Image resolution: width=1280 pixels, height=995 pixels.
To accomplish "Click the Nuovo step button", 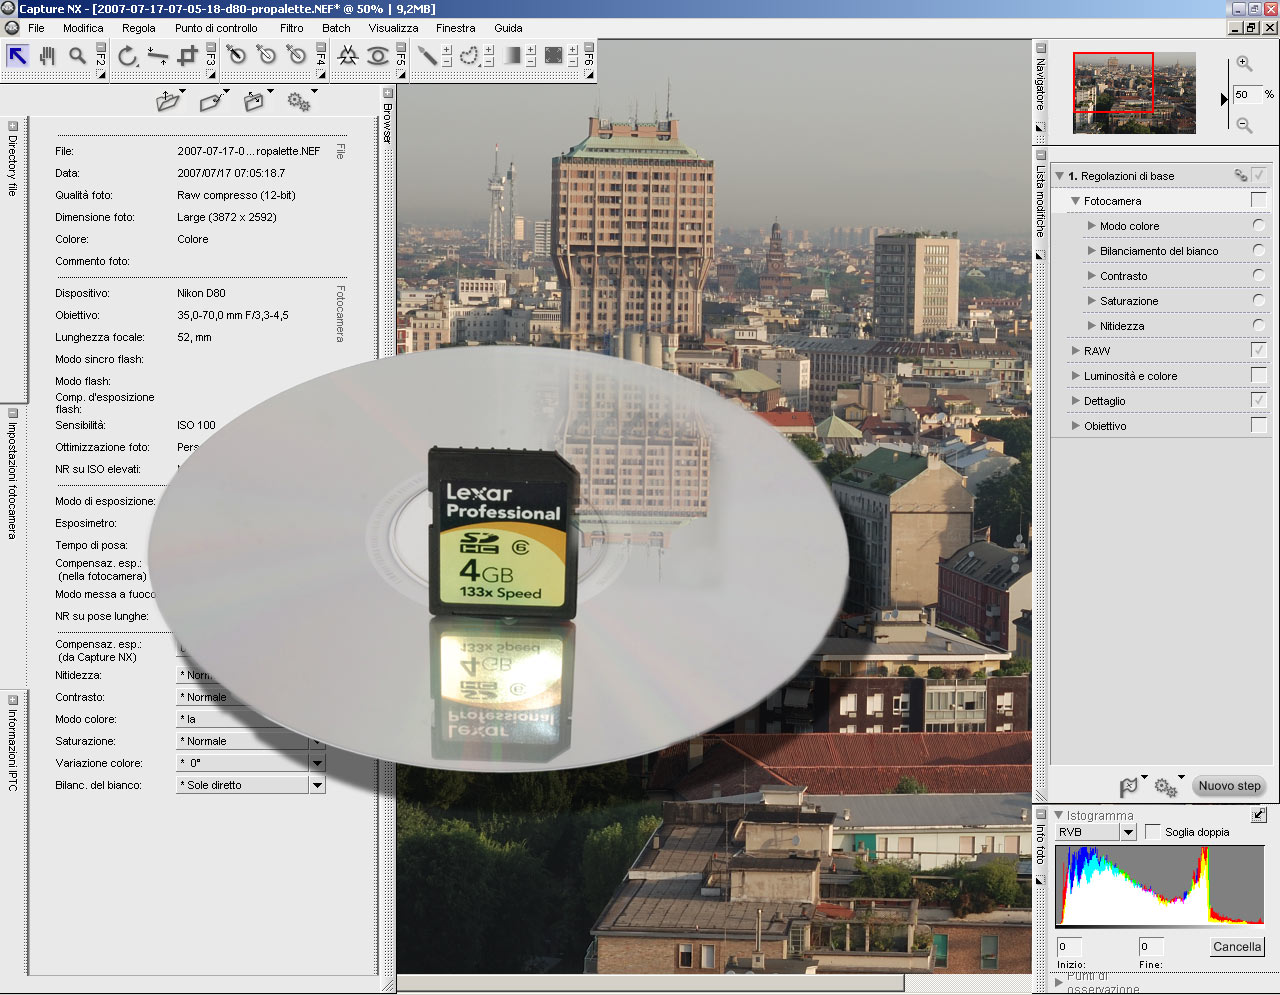I will point(1229,786).
